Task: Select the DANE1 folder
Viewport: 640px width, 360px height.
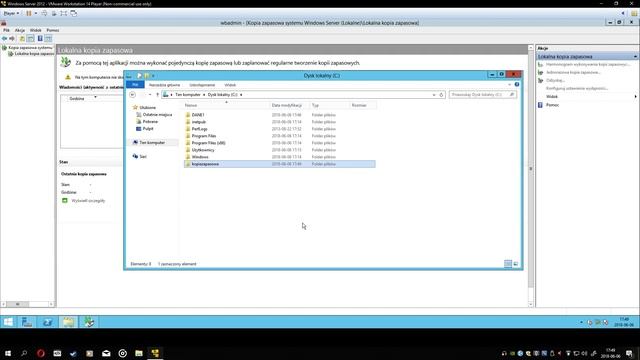Action: coord(198,115)
